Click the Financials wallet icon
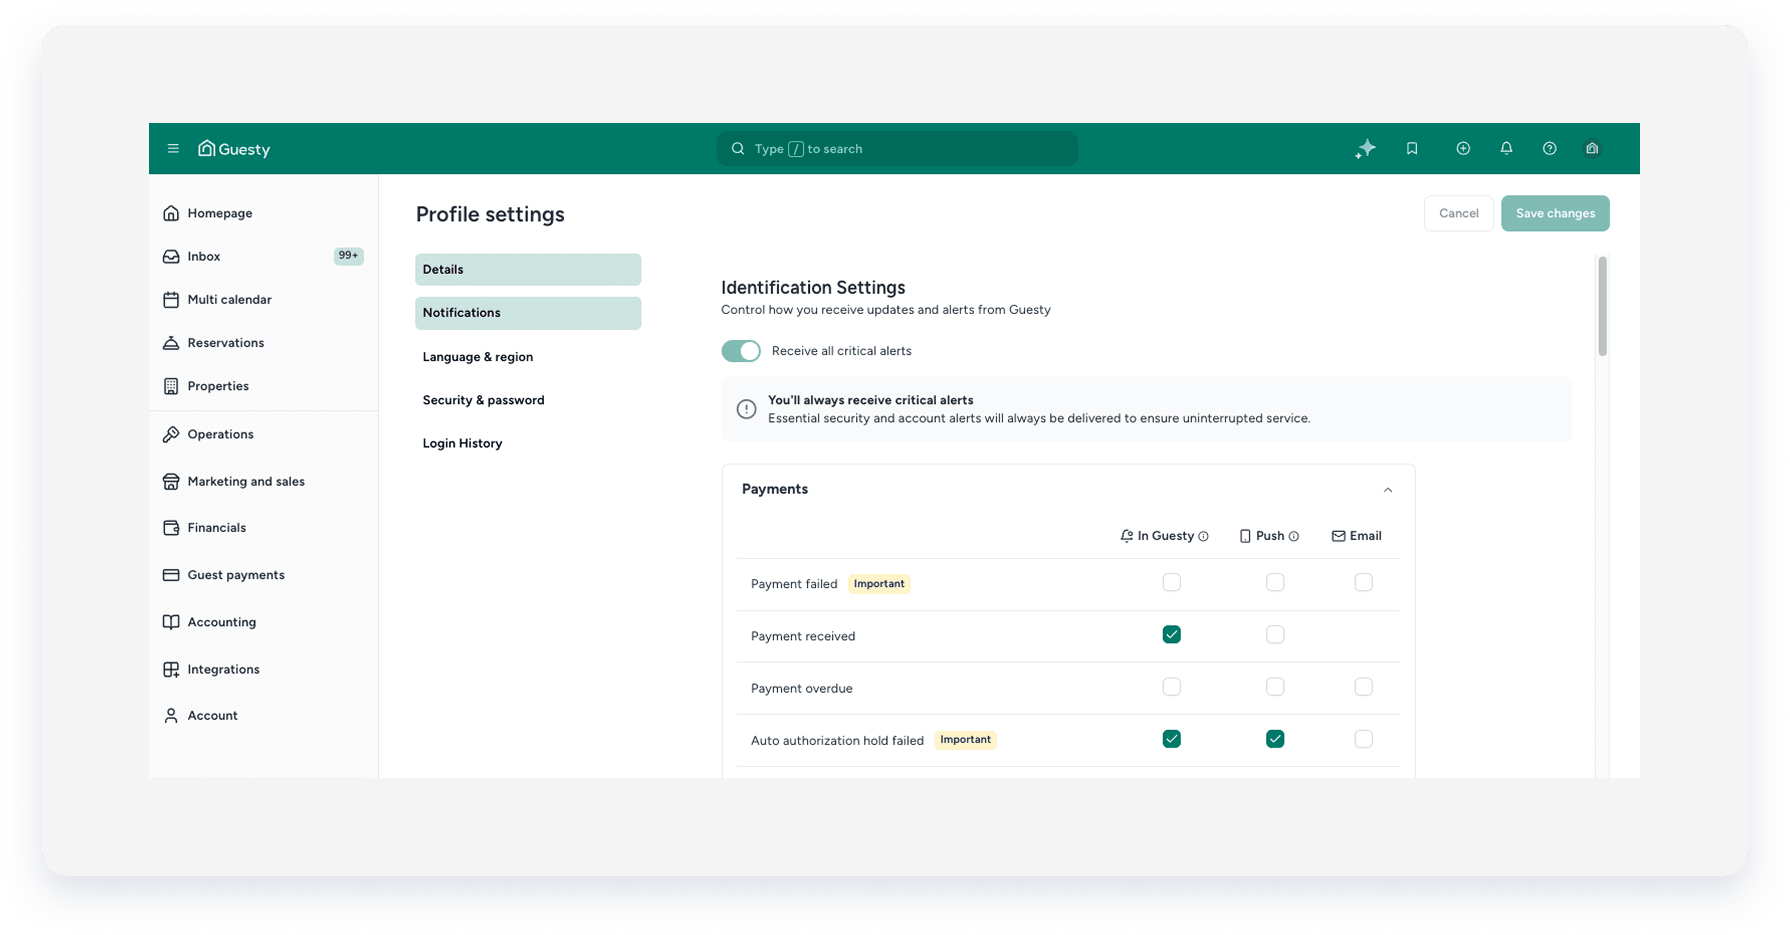The width and height of the screenshot is (1790, 935). (x=171, y=527)
